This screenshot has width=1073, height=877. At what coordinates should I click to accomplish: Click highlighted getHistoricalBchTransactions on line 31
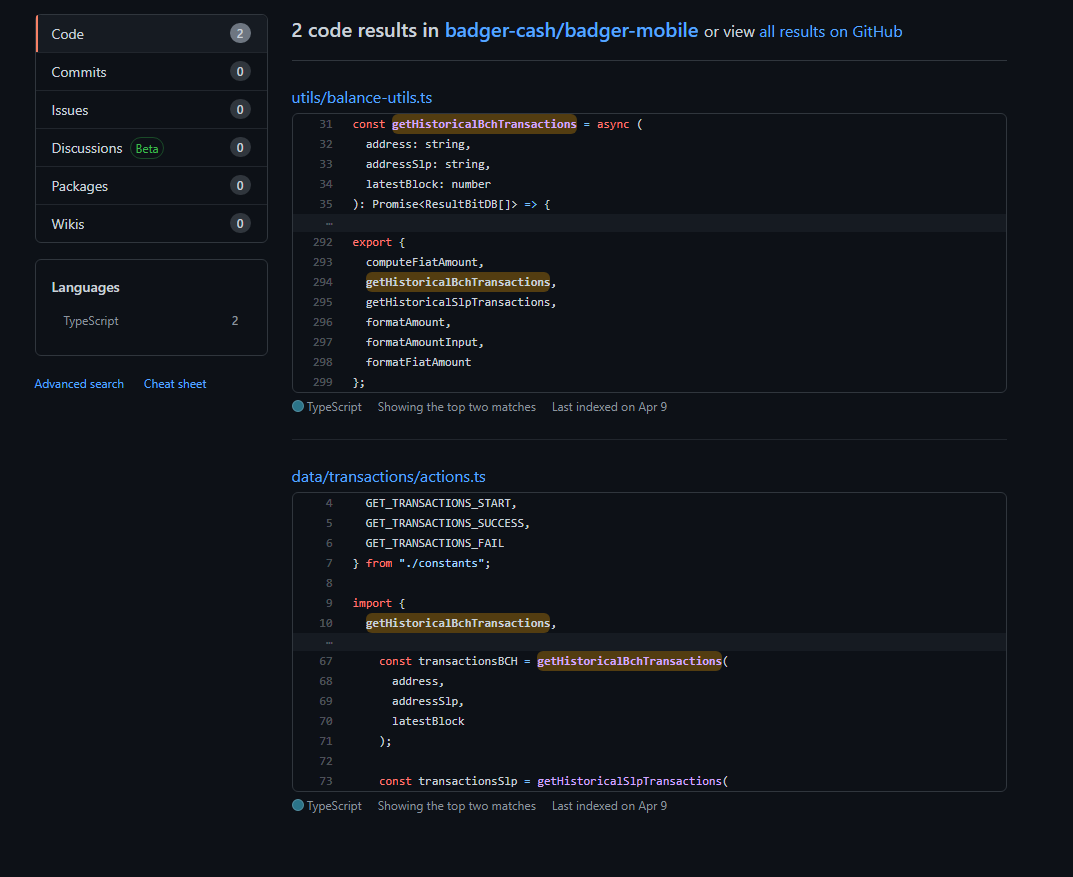(484, 125)
